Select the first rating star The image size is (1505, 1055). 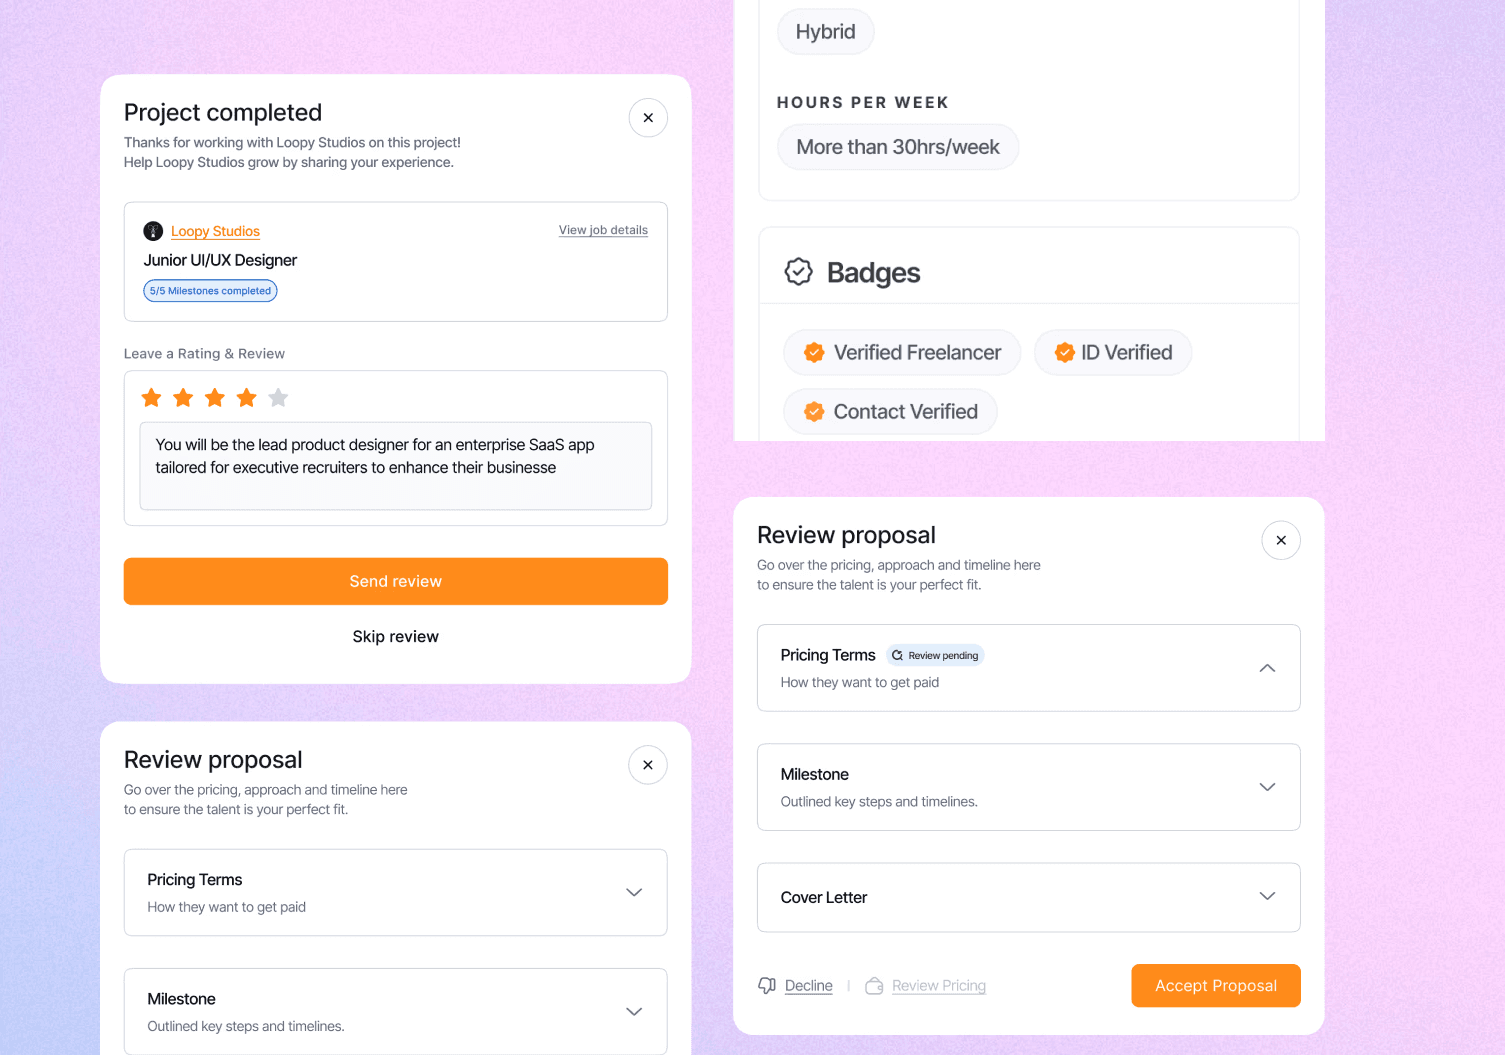[x=152, y=398]
